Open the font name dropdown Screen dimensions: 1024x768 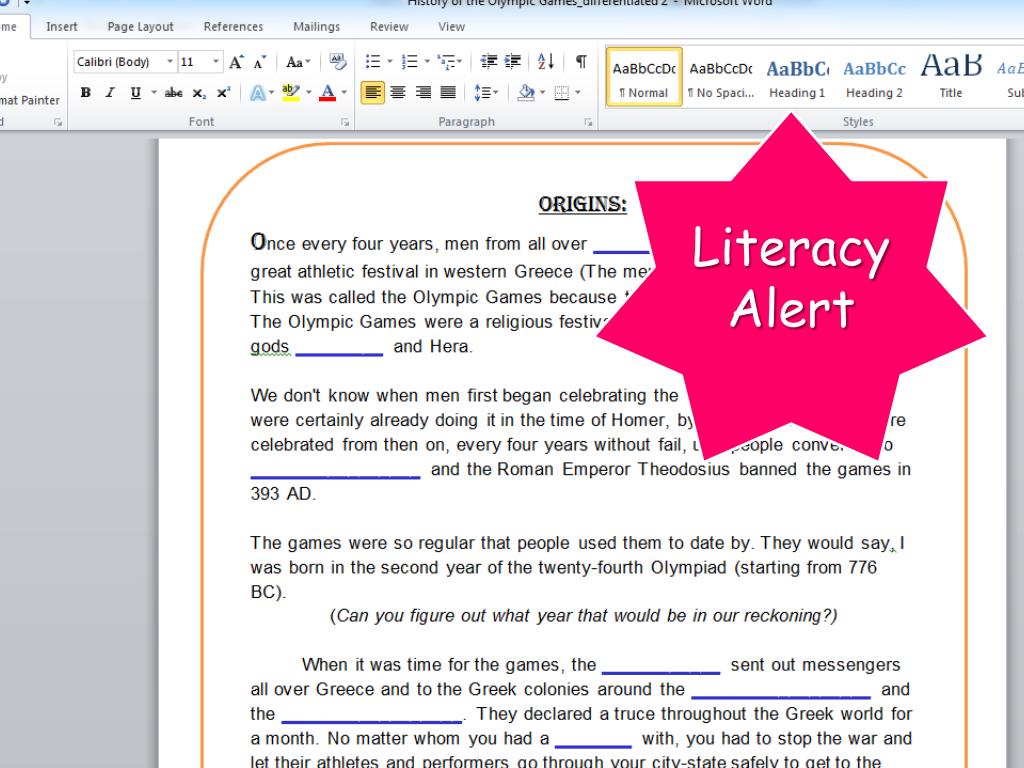point(170,61)
